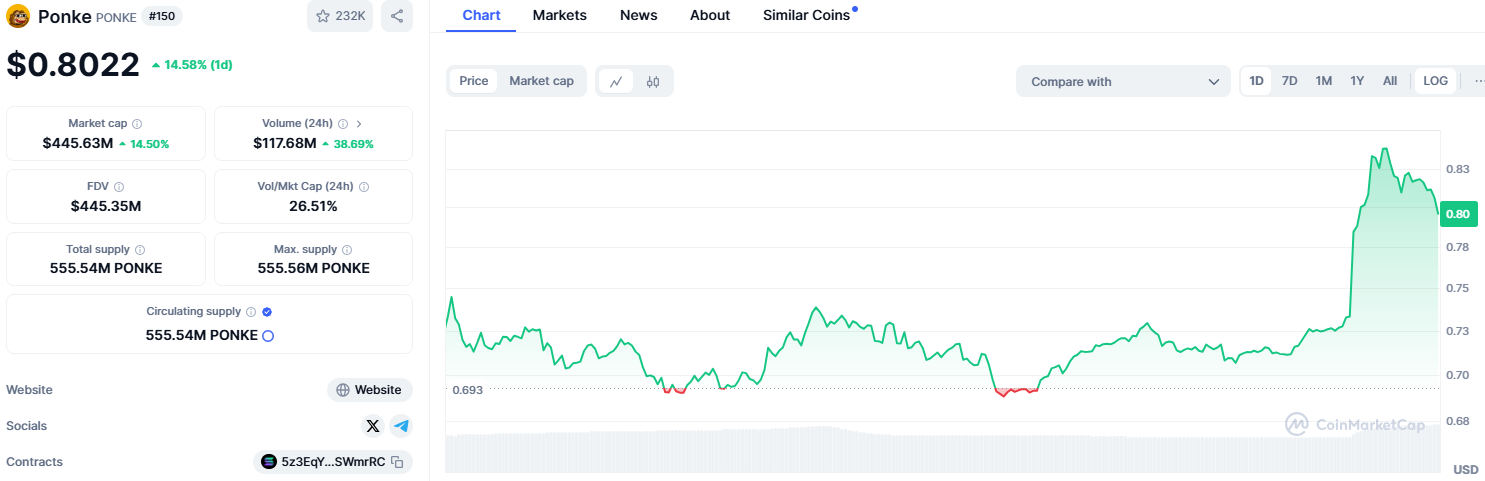This screenshot has height=481, width=1485.
Task: Click the 38.69% volume change
Action: [x=348, y=144]
